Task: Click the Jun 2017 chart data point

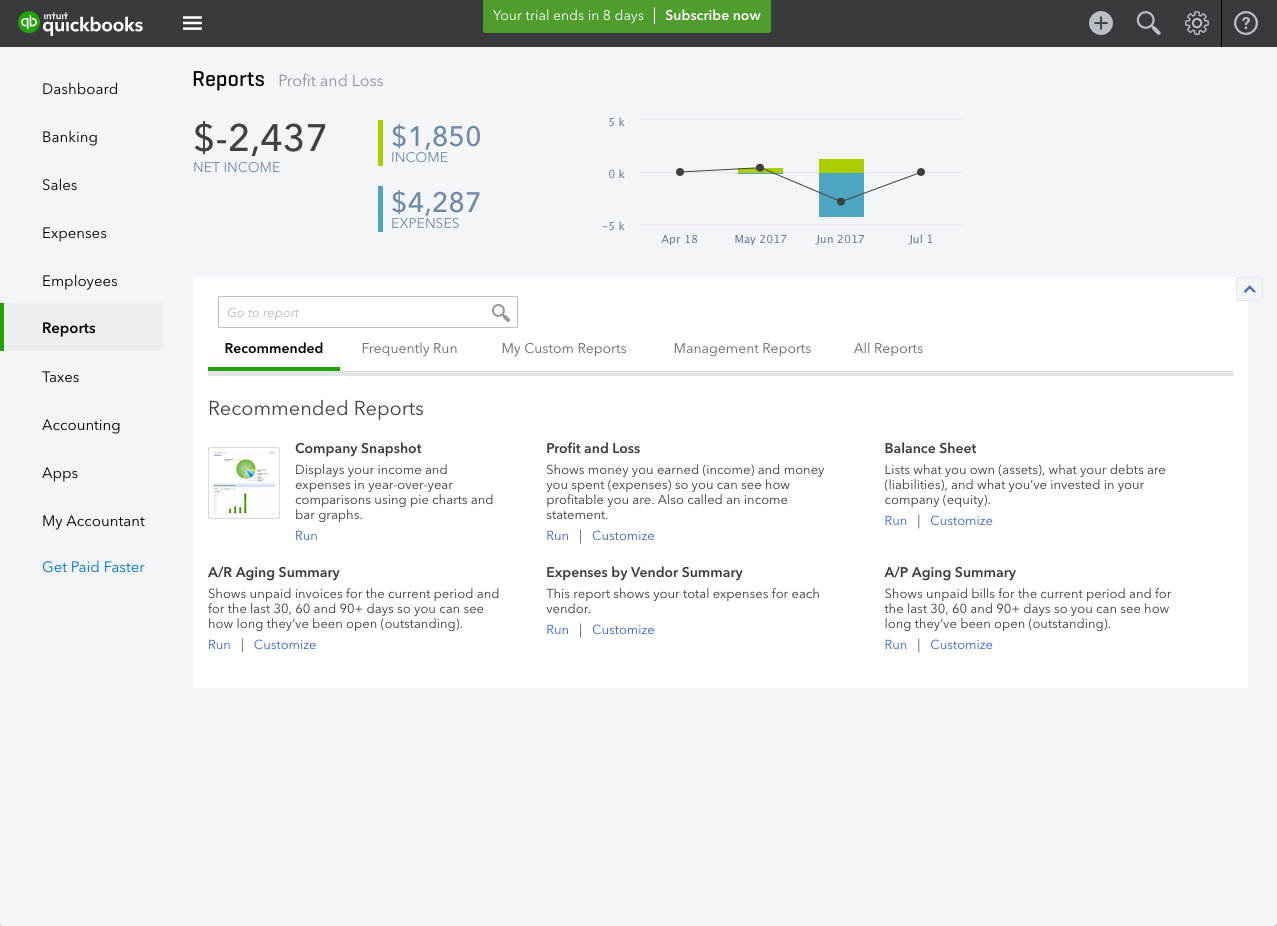Action: click(x=841, y=202)
